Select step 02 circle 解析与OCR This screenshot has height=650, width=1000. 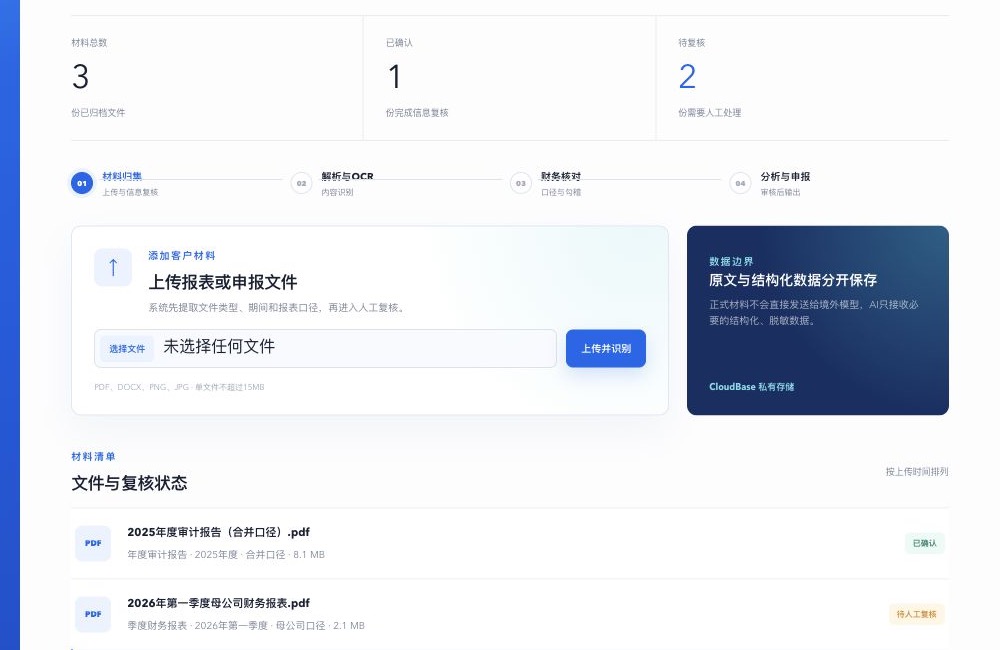click(301, 183)
